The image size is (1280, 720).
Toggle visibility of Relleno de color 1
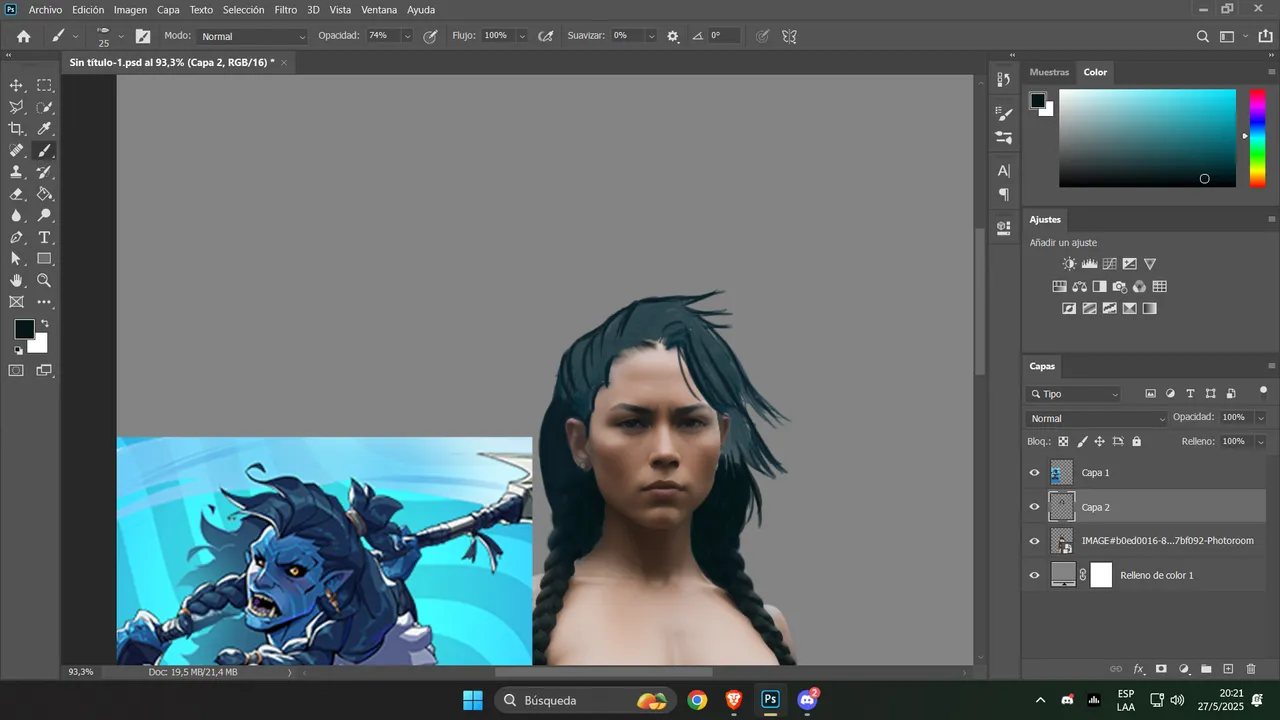[1035, 575]
